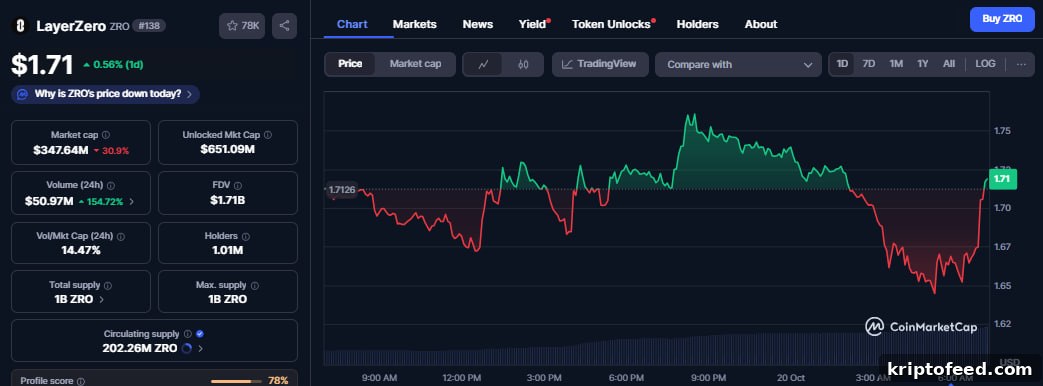Viewport: 1043px width, 386px height.
Task: Expand the Circulating supply 202.26M ZRO chevron
Action: tap(200, 348)
